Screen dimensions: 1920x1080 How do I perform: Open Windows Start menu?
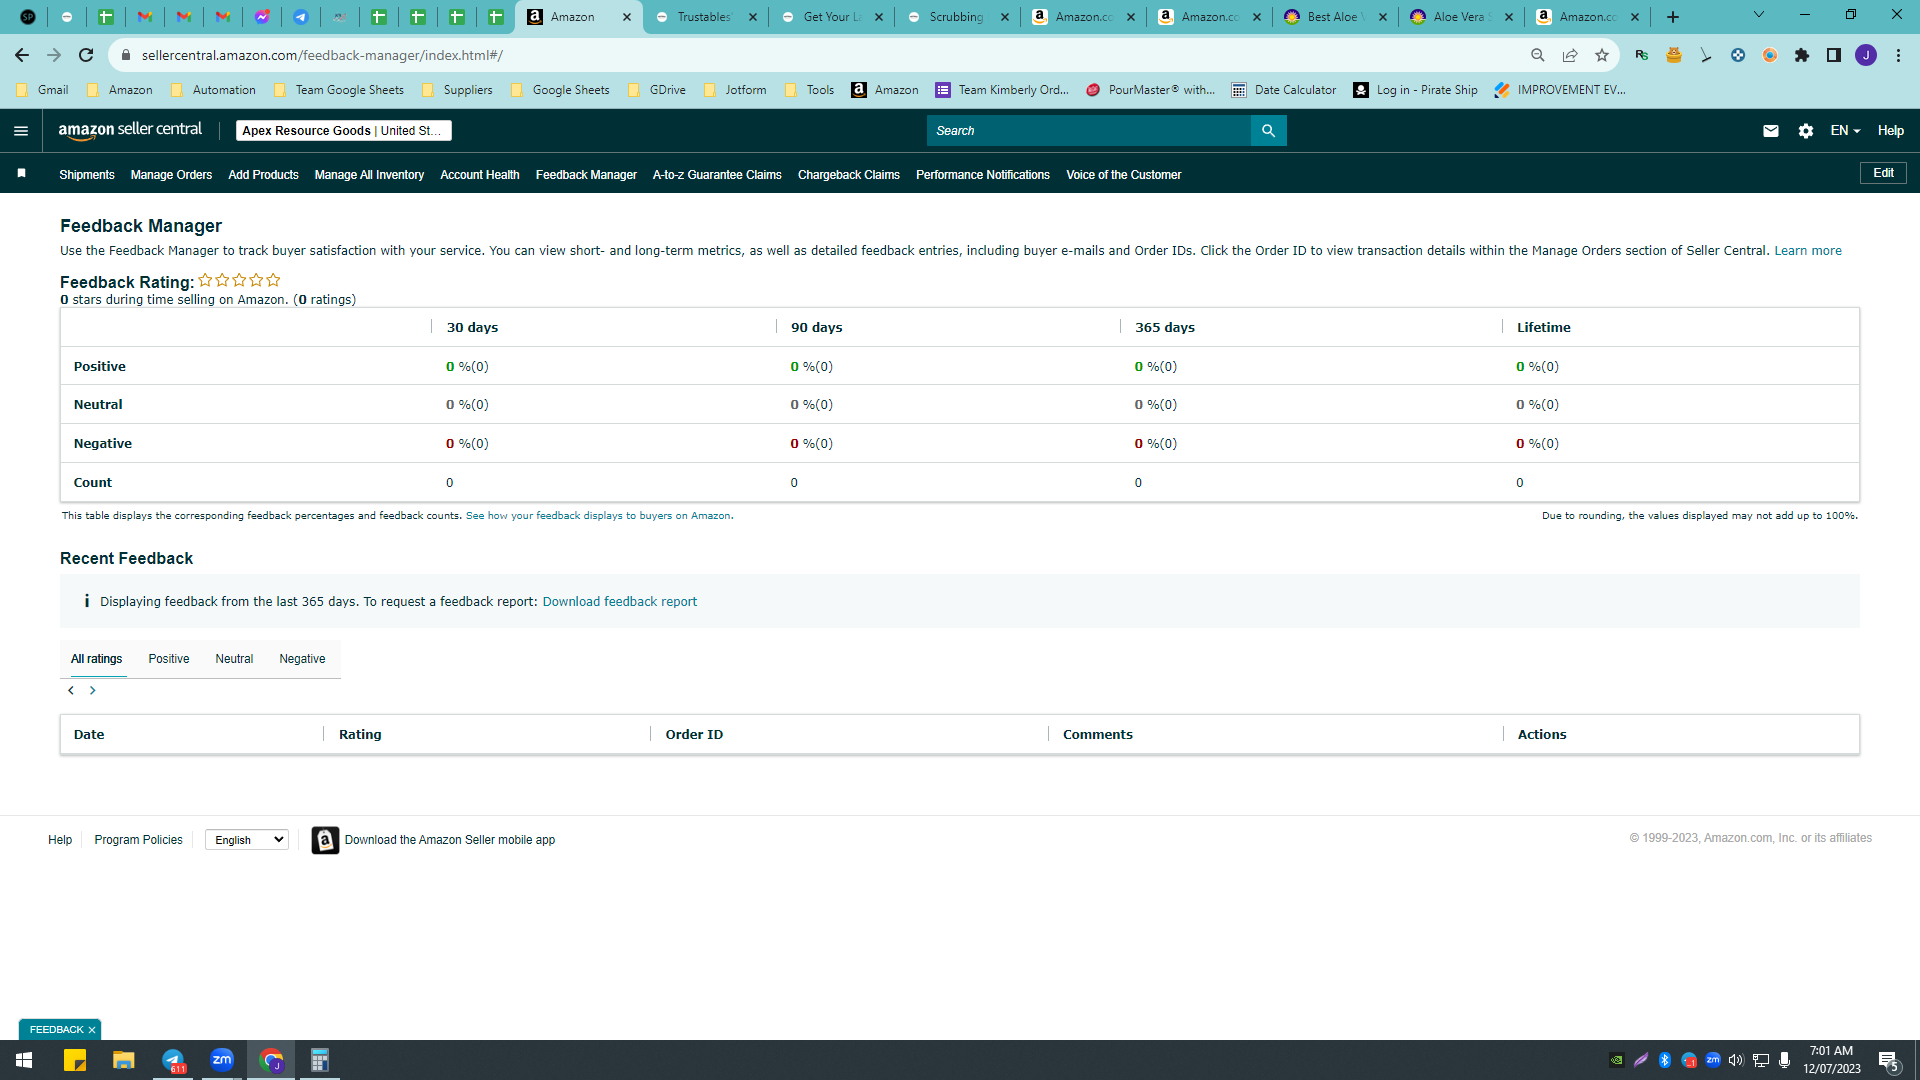(x=24, y=1060)
